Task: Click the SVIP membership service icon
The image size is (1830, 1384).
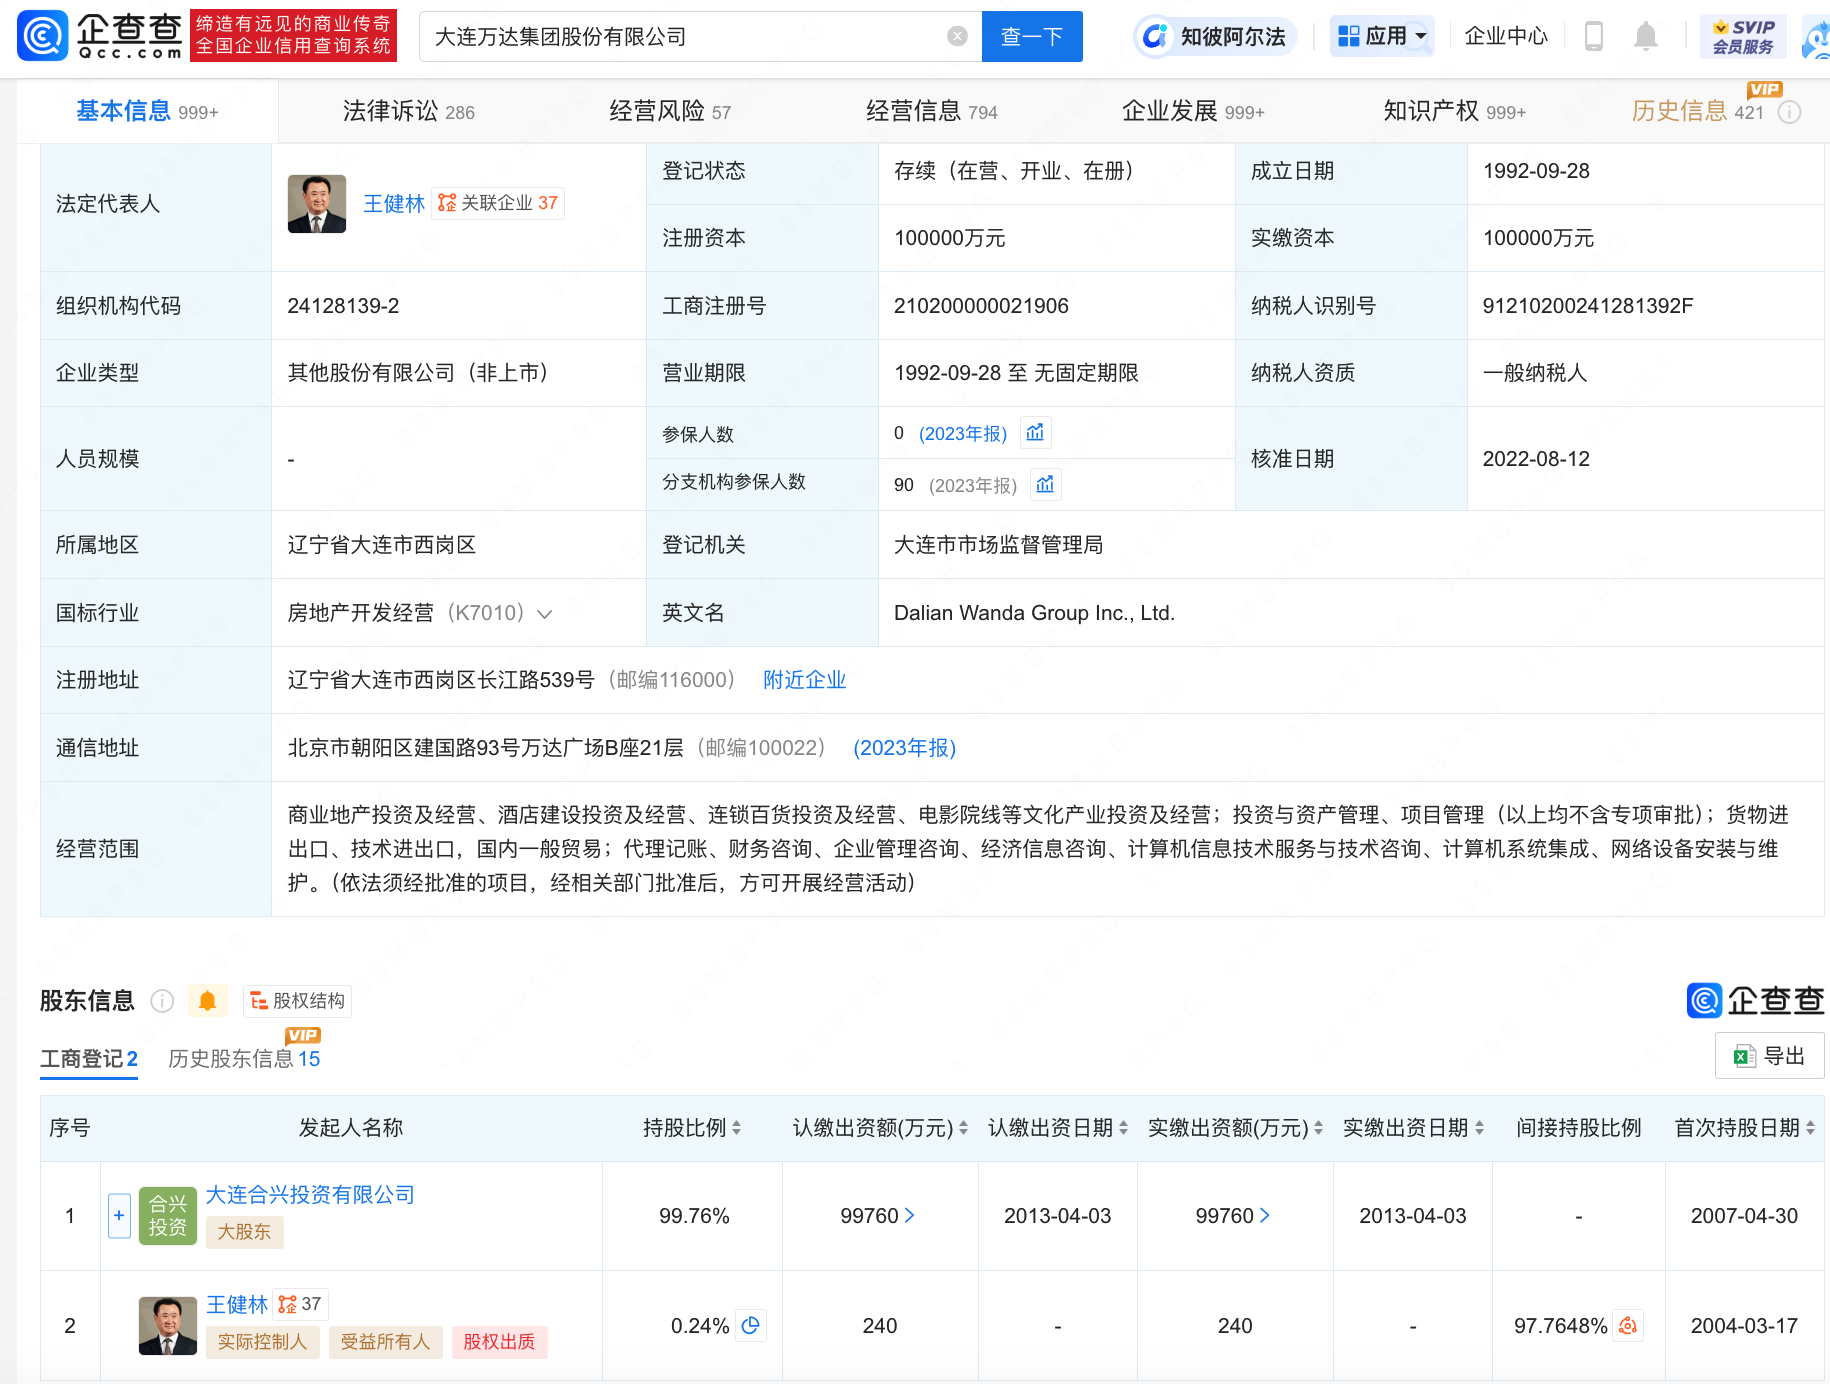Action: point(1742,37)
